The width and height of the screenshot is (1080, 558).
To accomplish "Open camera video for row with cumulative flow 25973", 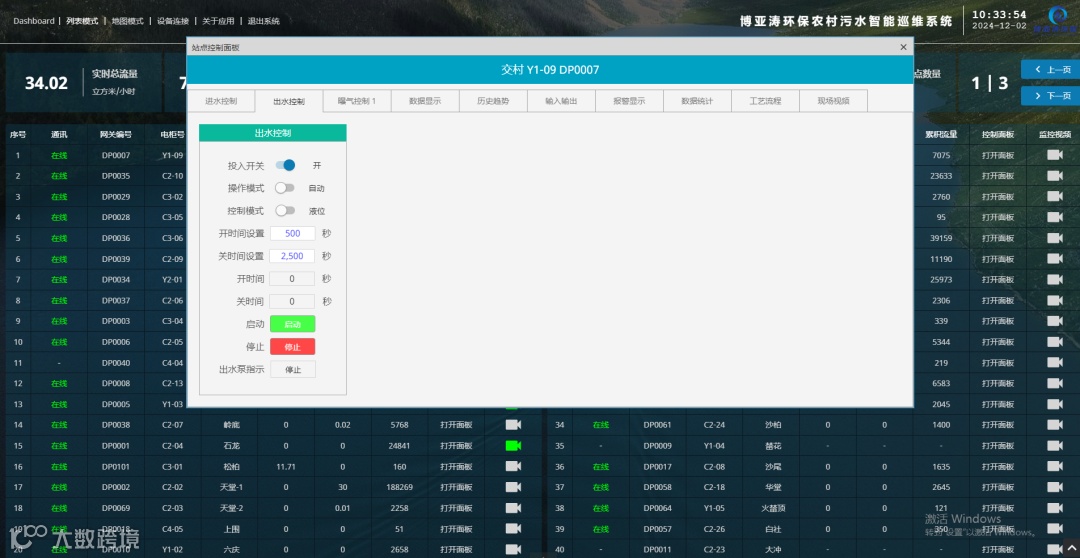I will 1055,280.
